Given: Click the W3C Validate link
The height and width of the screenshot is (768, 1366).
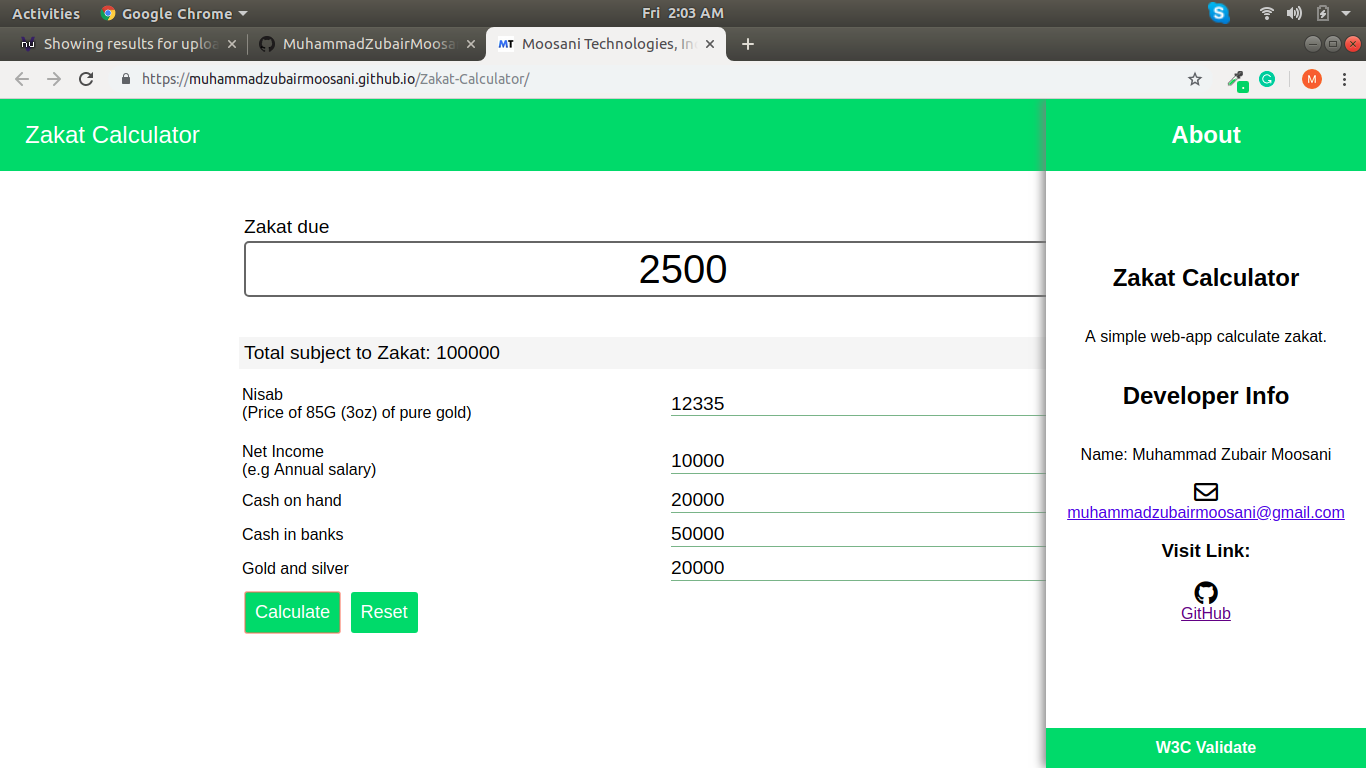Looking at the screenshot, I should click(x=1205, y=747).
